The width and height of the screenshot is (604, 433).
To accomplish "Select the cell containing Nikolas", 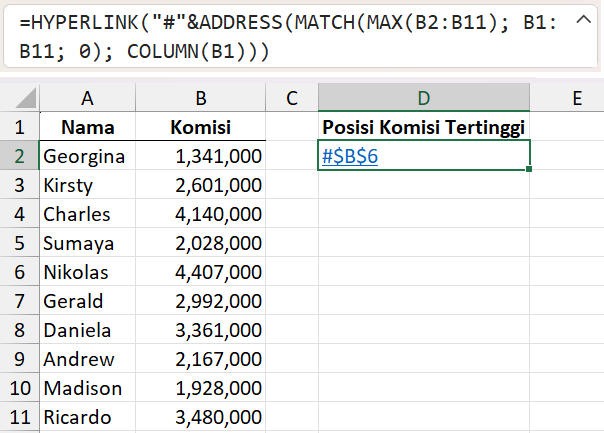I will (x=88, y=272).
